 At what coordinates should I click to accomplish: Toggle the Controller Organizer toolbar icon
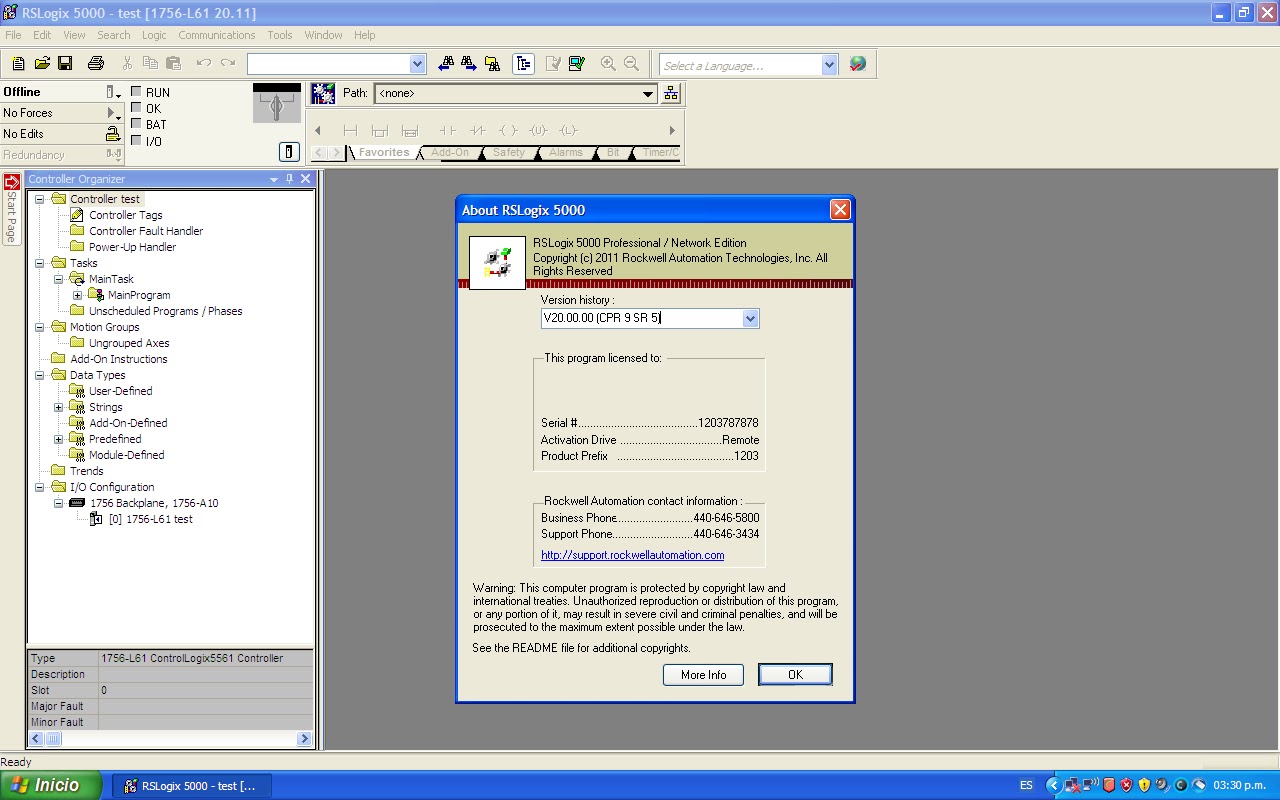523,63
